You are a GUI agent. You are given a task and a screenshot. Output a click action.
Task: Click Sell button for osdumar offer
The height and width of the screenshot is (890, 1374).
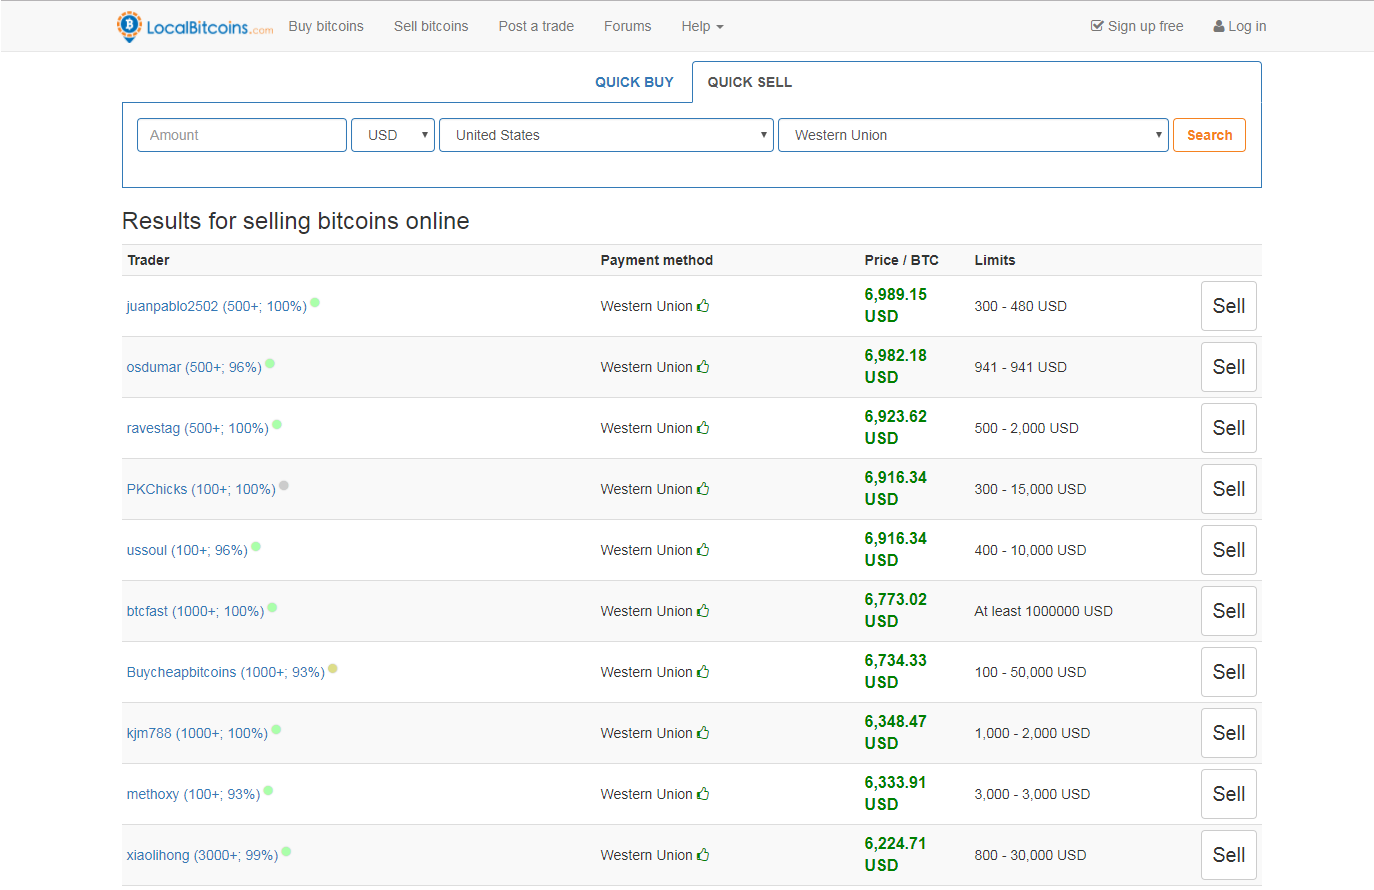coord(1229,367)
